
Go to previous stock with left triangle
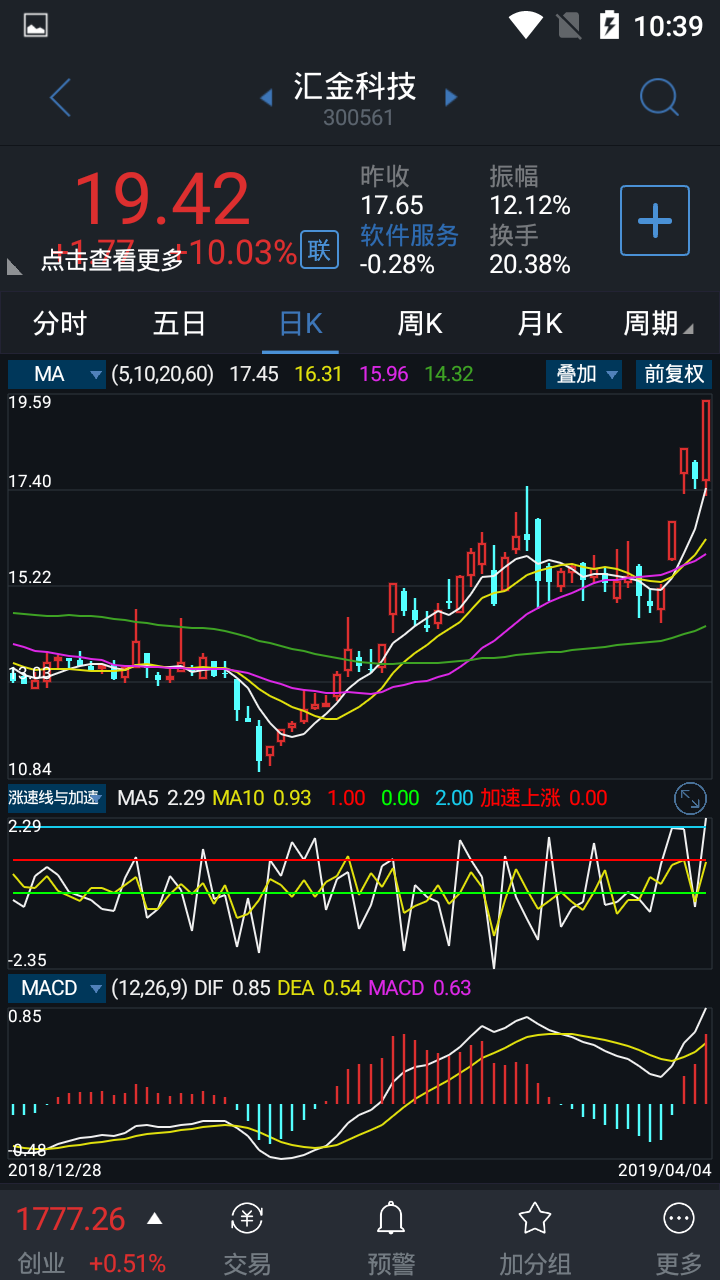pyautogui.click(x=266, y=97)
